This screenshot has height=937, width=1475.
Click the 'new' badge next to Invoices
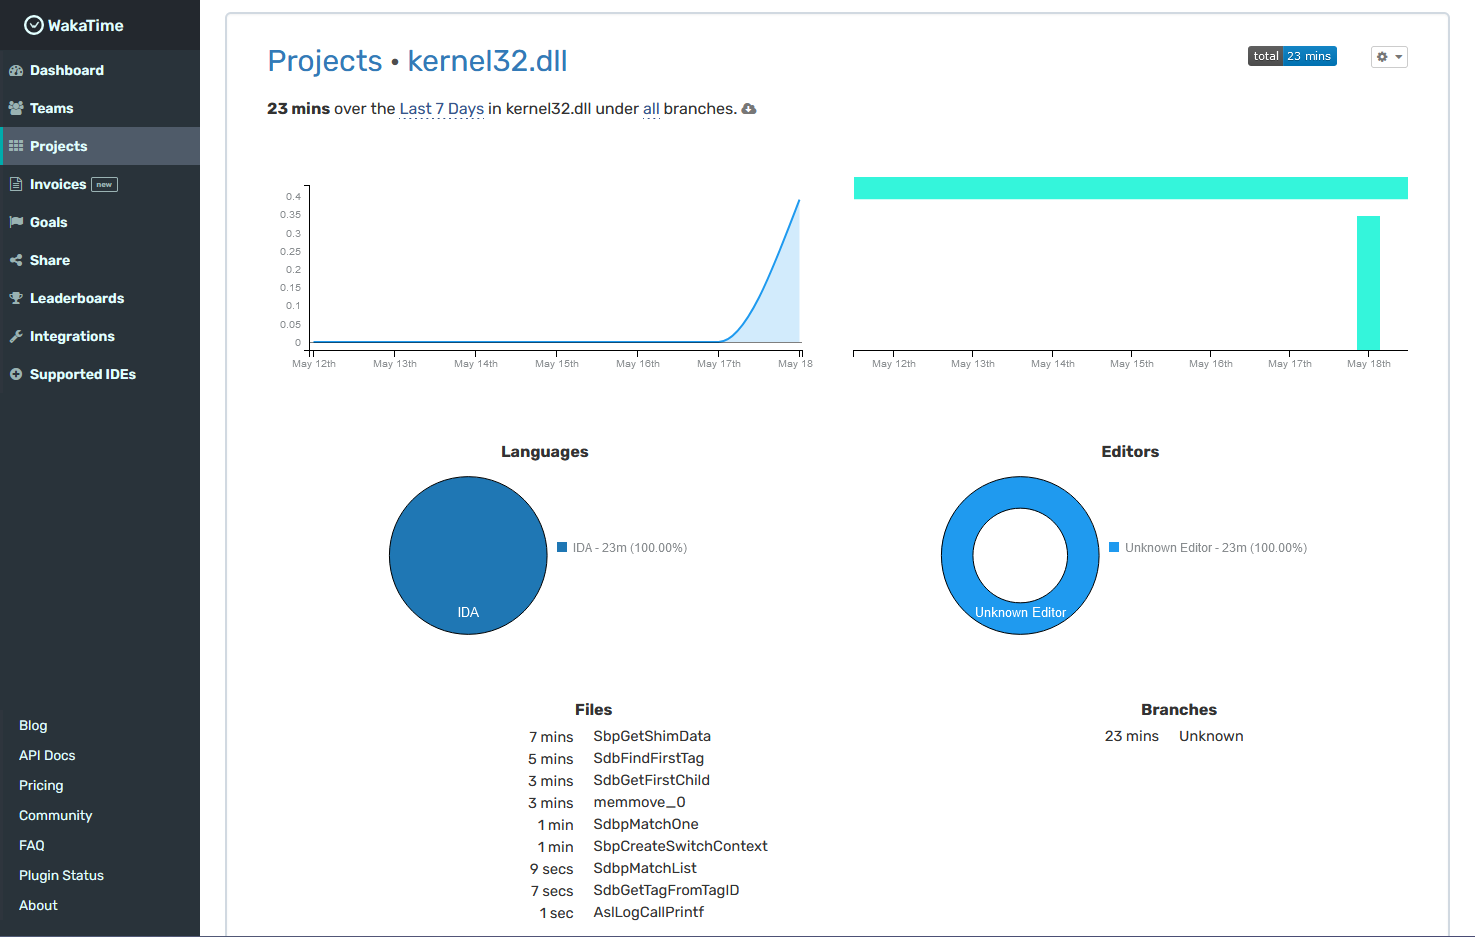pos(104,184)
